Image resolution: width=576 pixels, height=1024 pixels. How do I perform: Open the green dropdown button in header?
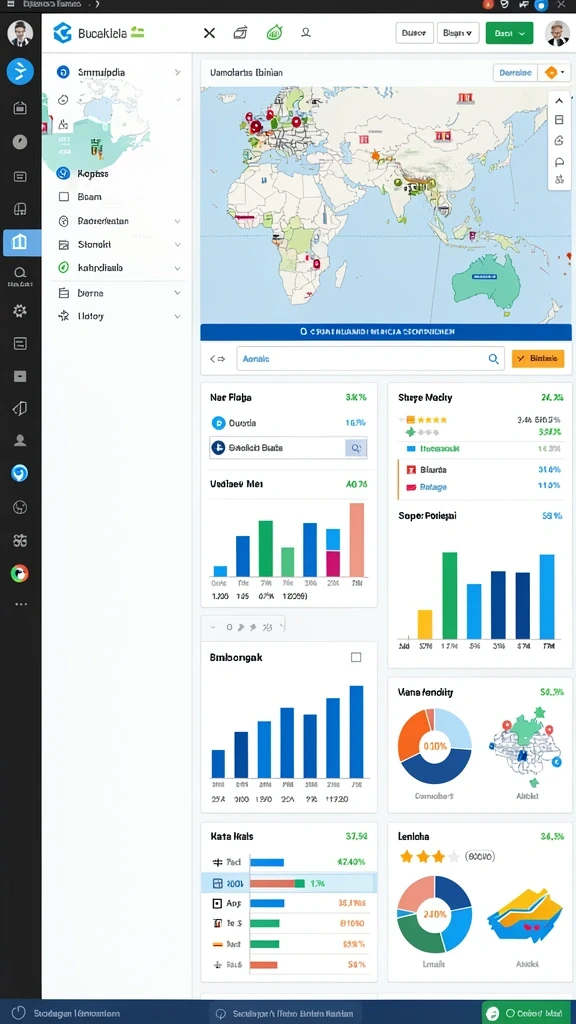[509, 33]
